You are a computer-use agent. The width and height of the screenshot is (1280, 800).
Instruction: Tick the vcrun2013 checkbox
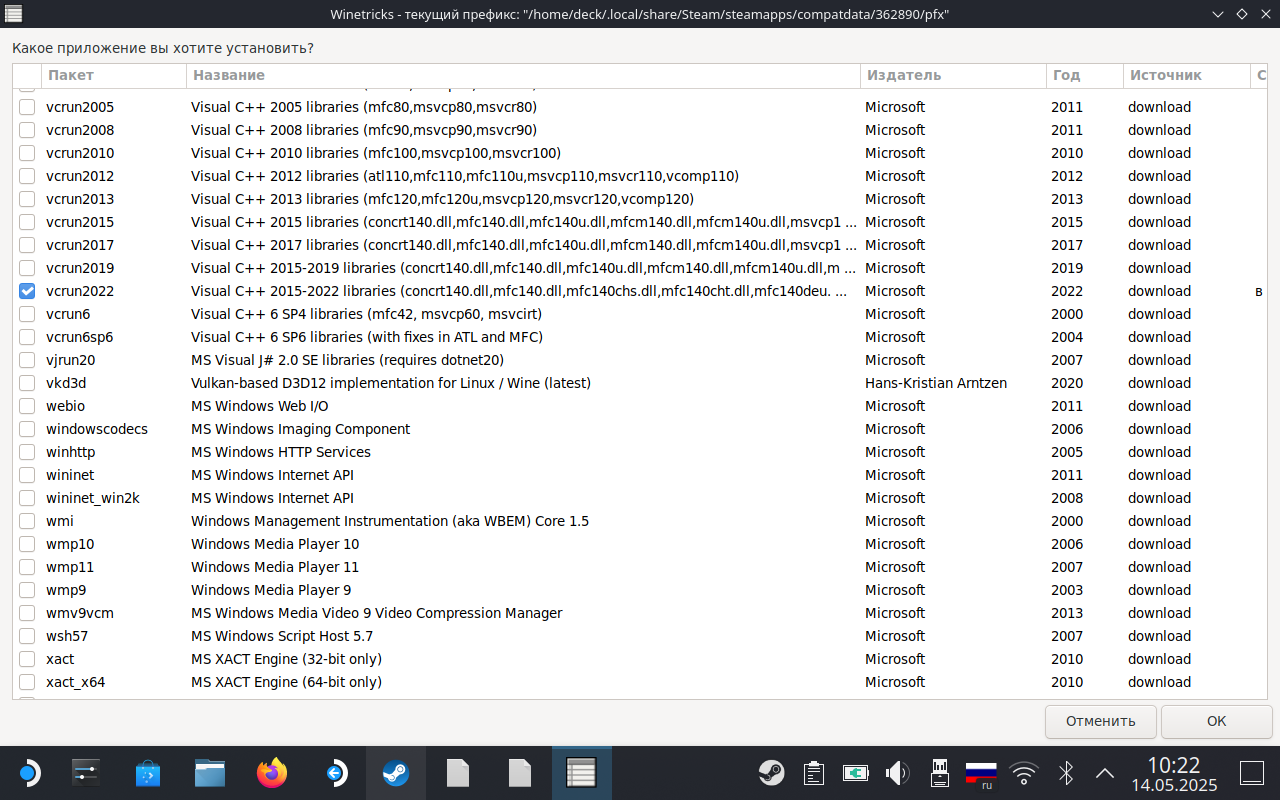(27, 199)
